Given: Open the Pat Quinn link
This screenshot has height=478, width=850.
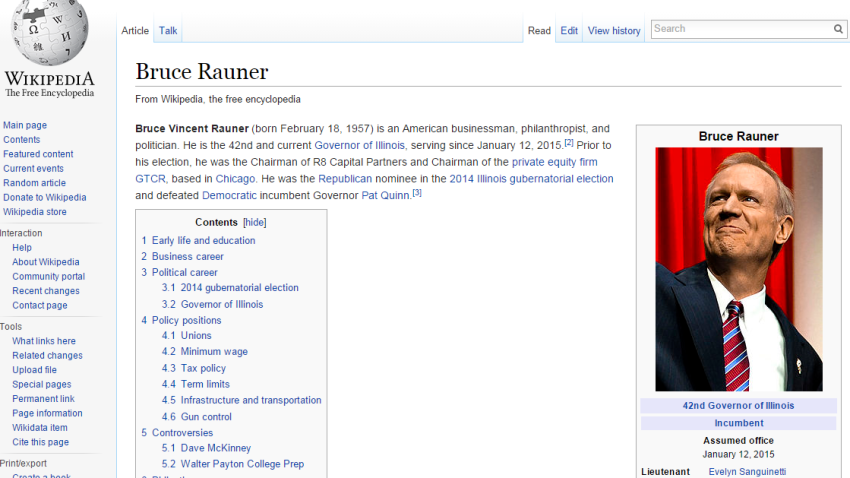Looking at the screenshot, I should (x=385, y=196).
